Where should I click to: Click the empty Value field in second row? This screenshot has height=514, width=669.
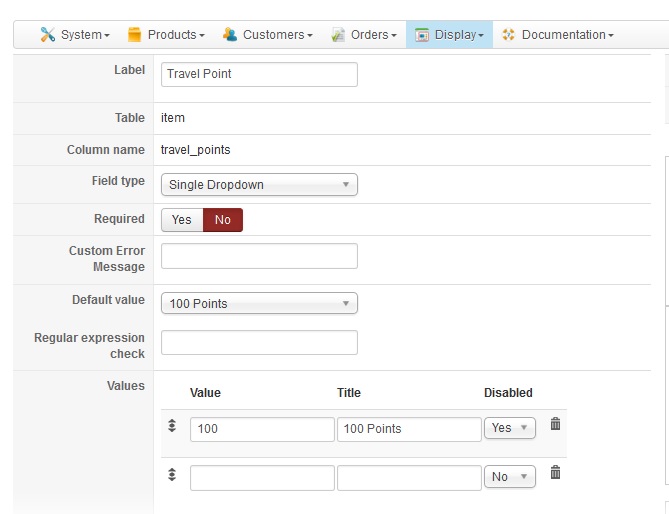click(262, 478)
